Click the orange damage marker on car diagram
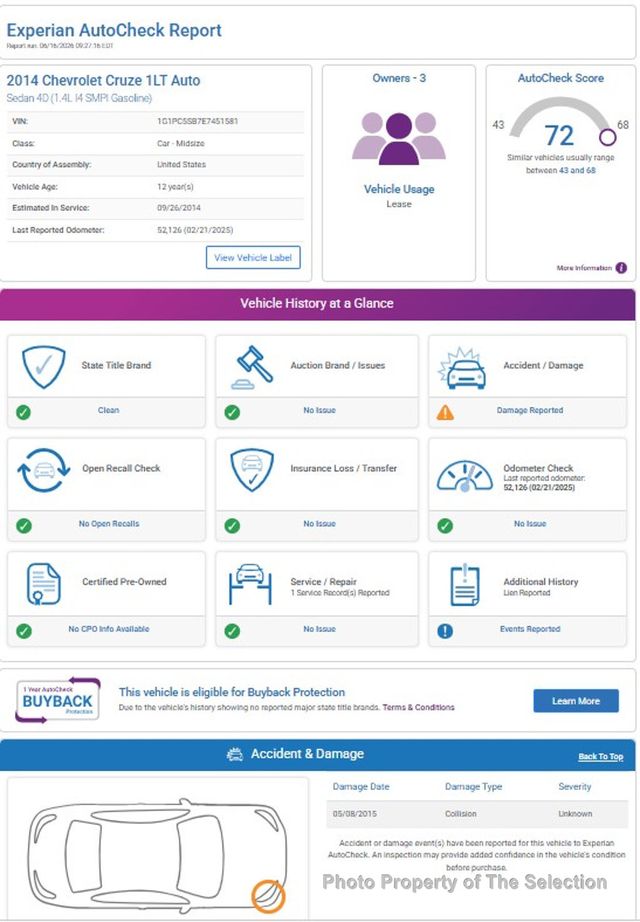 268,897
